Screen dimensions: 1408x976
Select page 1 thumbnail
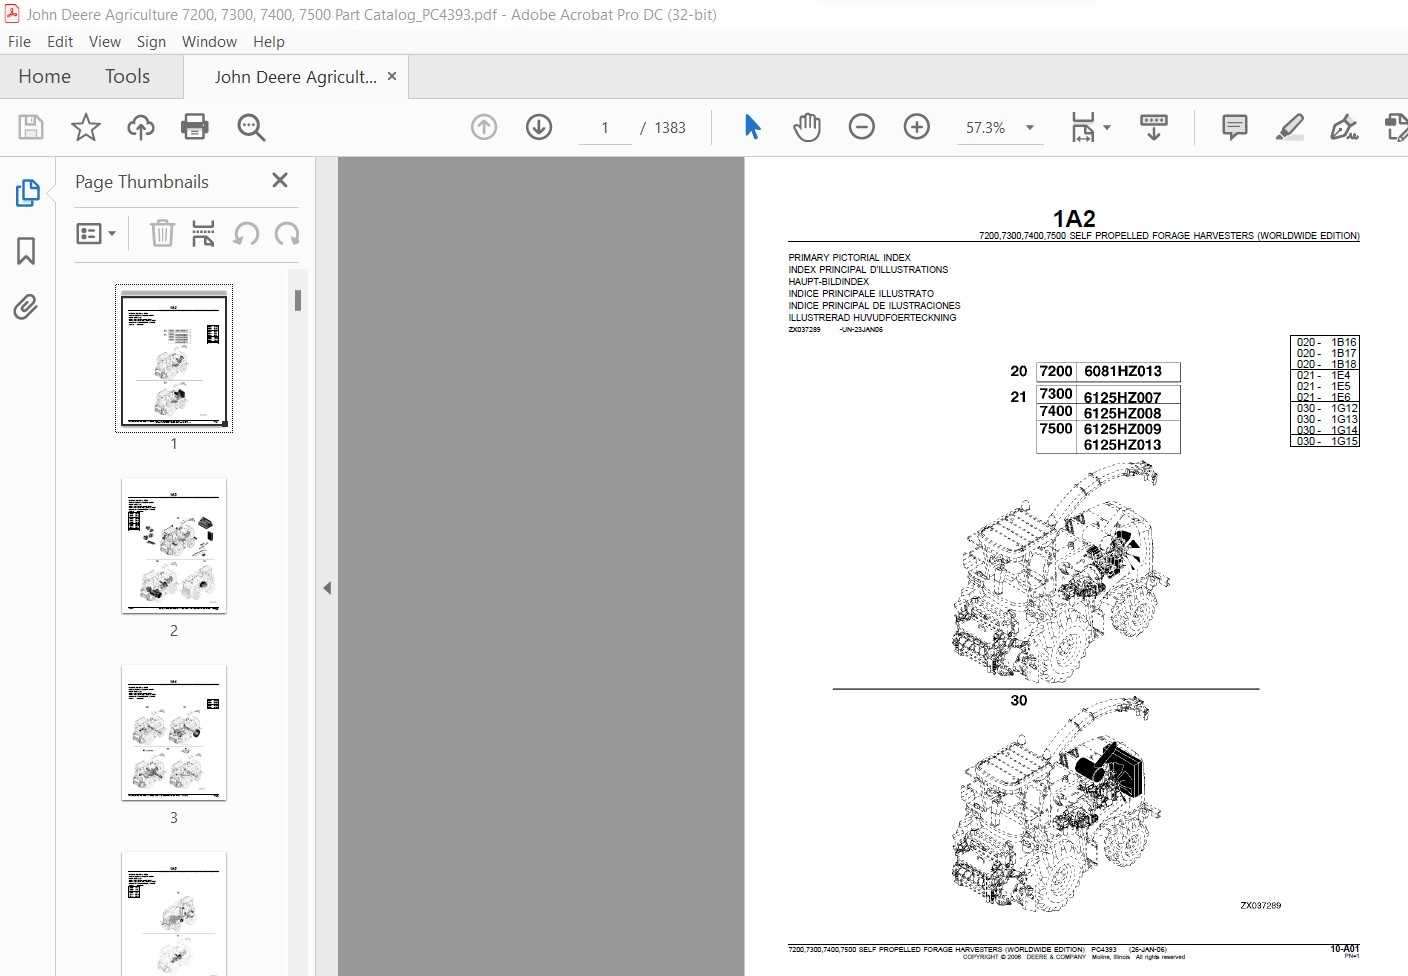(174, 359)
